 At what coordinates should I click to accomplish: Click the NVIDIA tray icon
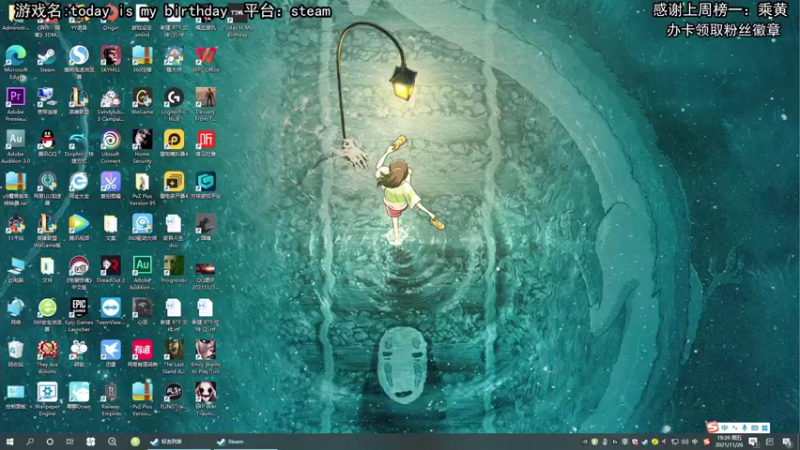(x=585, y=442)
